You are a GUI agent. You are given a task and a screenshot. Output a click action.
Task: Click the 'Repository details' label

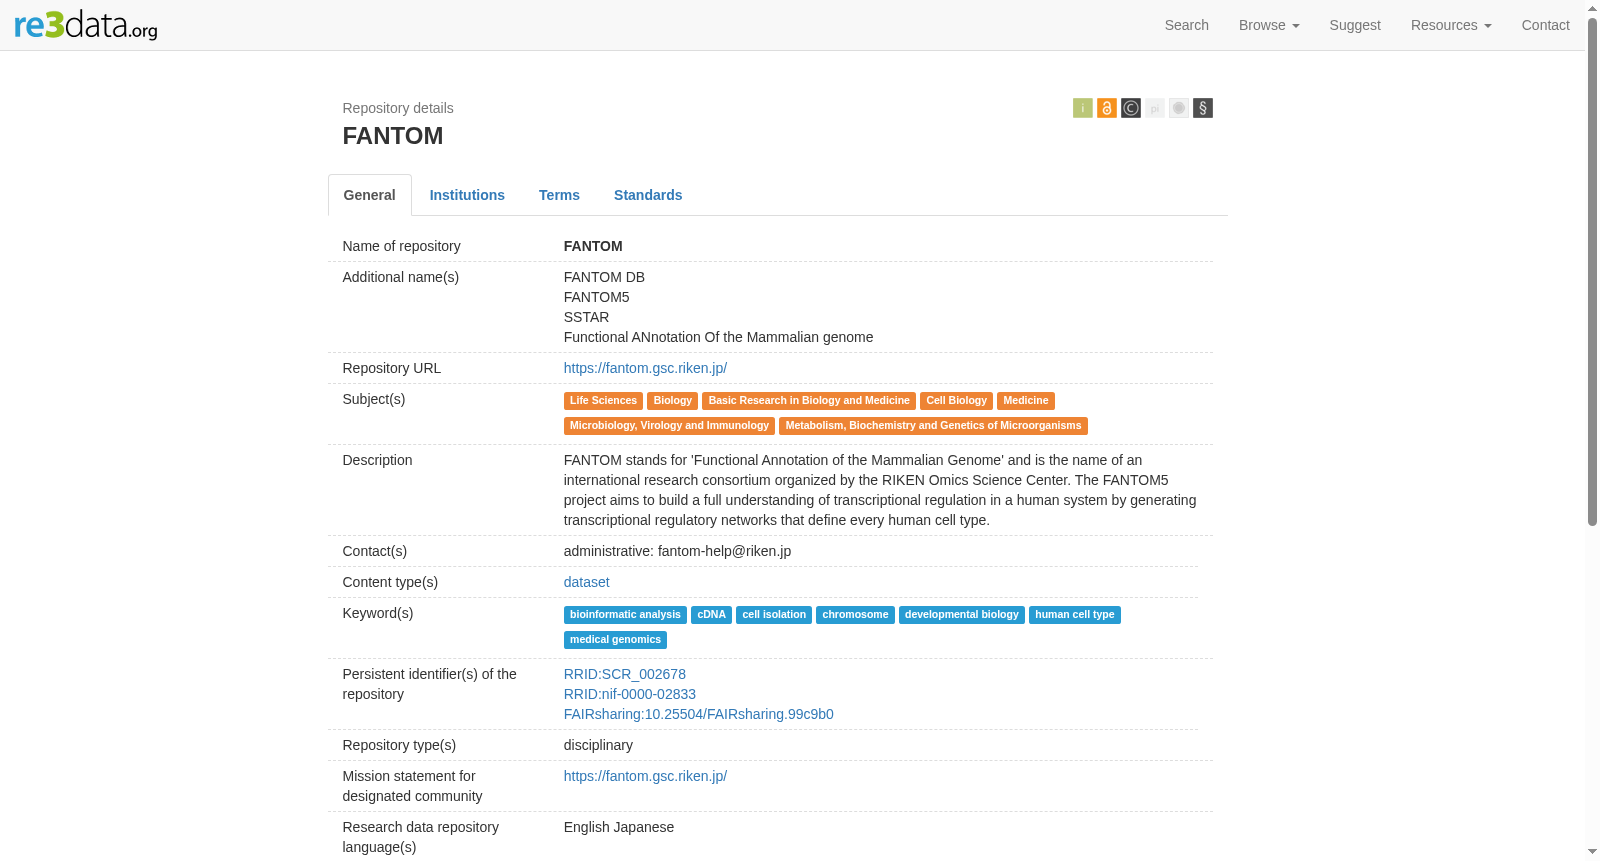[398, 108]
